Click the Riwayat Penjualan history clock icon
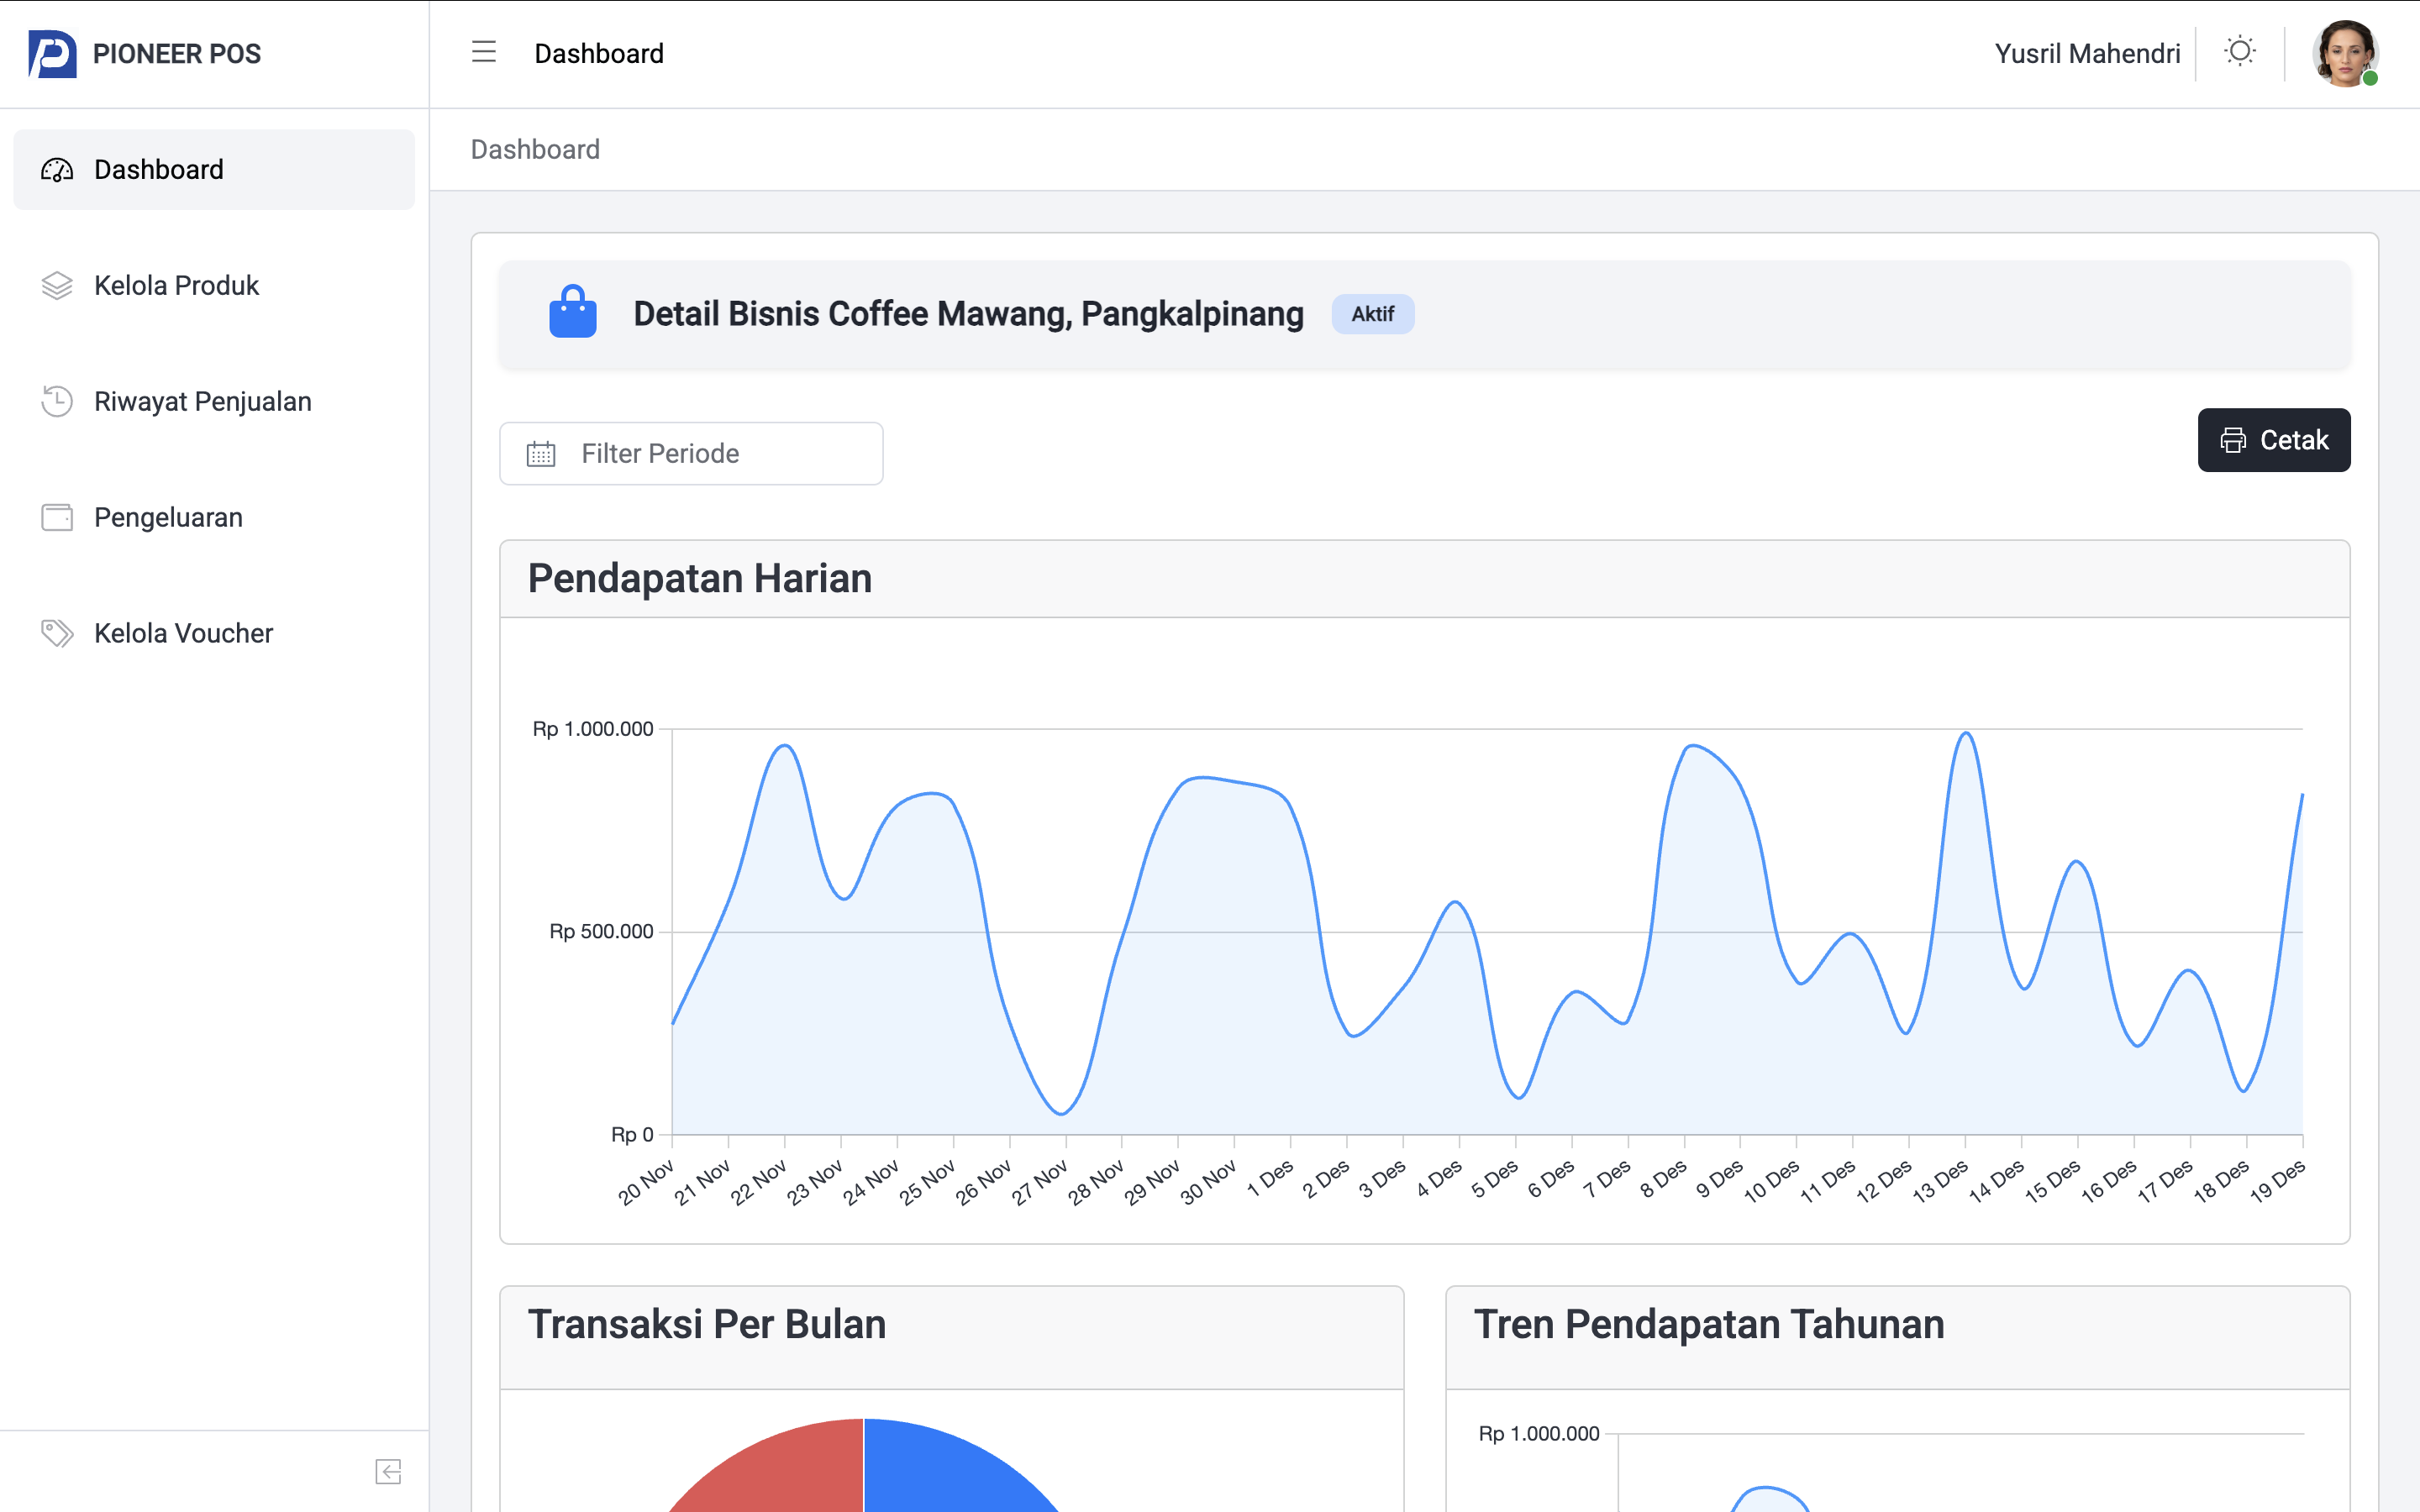2420x1512 pixels. click(56, 401)
